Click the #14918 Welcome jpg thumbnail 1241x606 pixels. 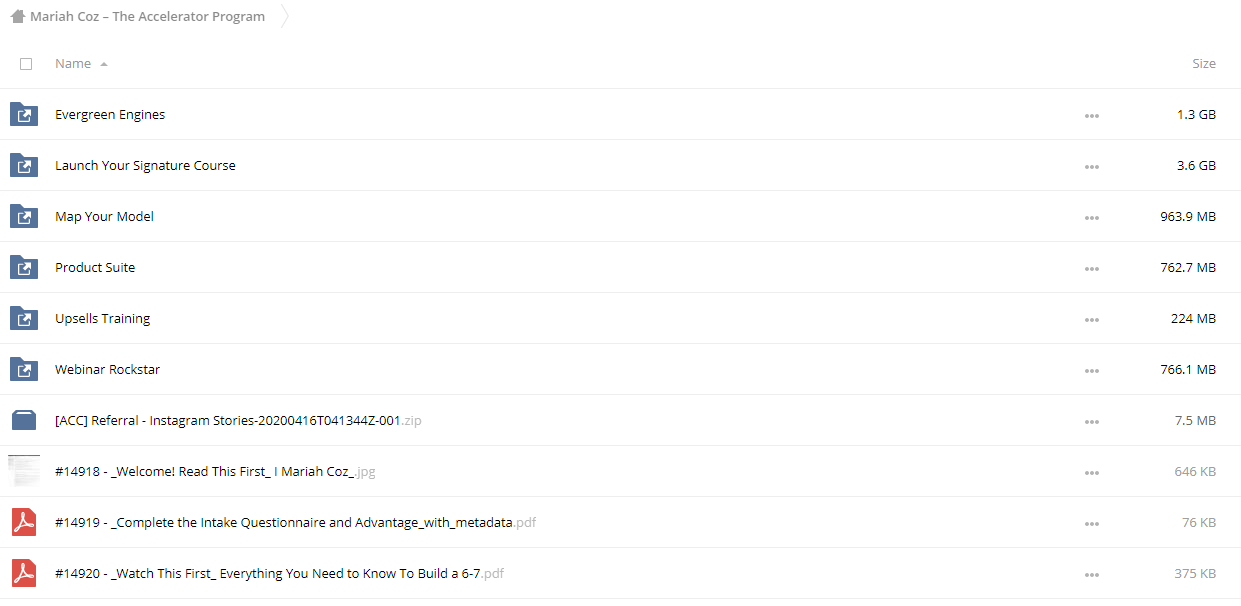coord(24,471)
